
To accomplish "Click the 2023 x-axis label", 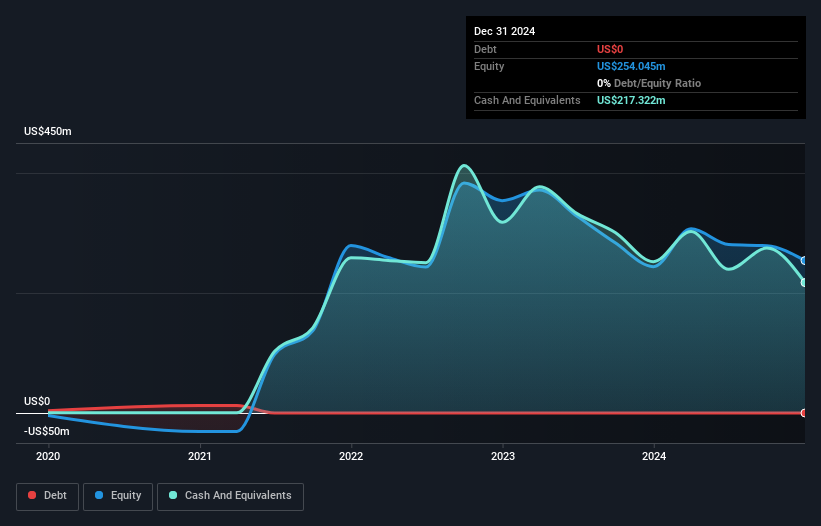I will (503, 456).
